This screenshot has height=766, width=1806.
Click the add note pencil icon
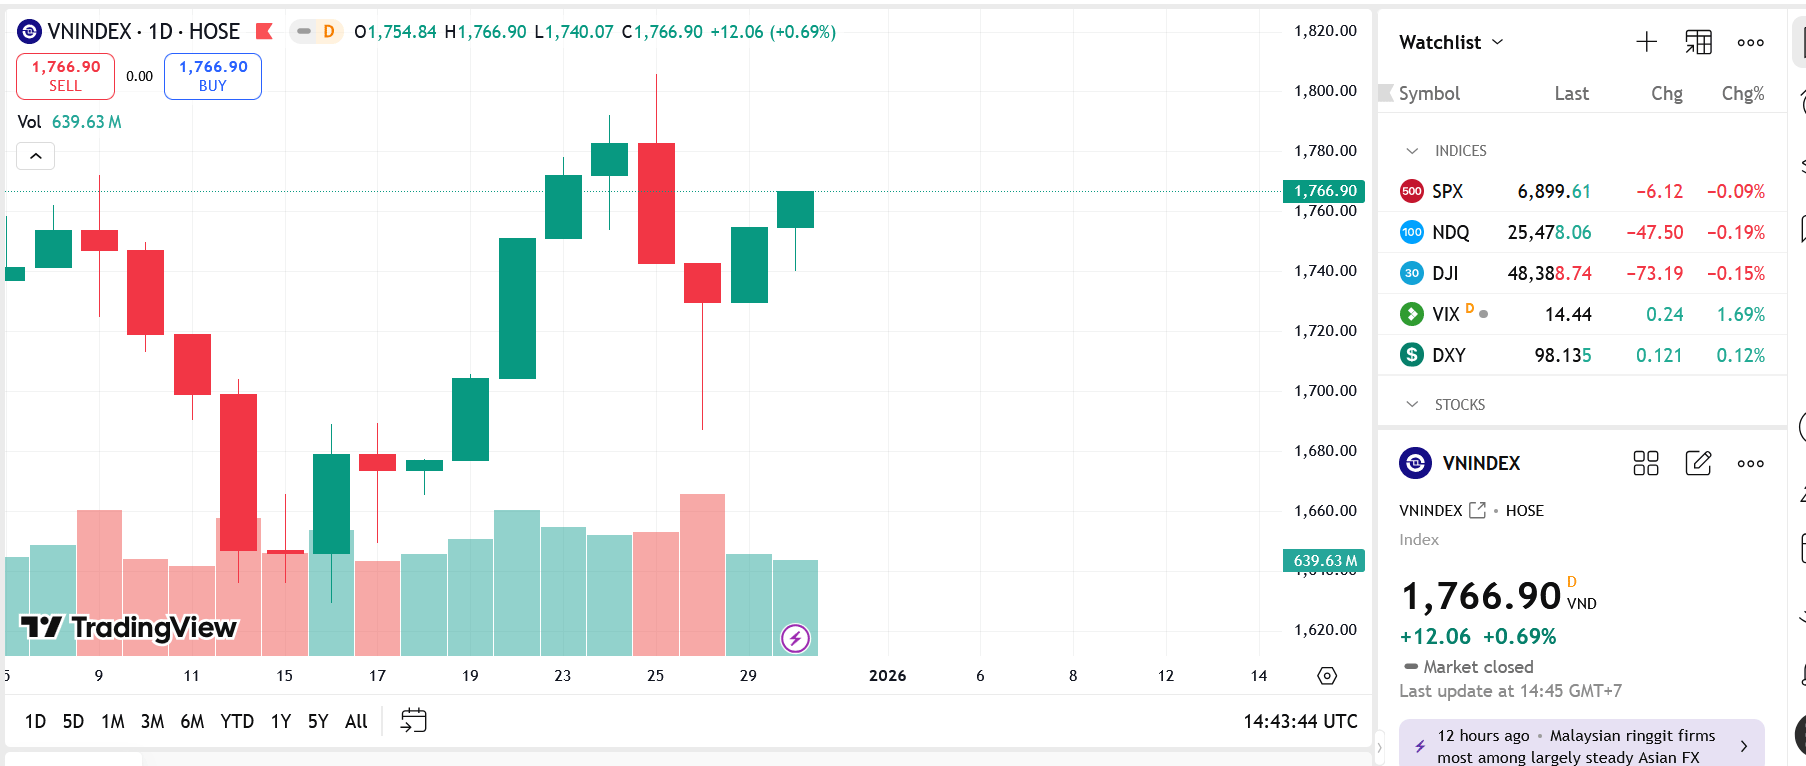[1698, 463]
